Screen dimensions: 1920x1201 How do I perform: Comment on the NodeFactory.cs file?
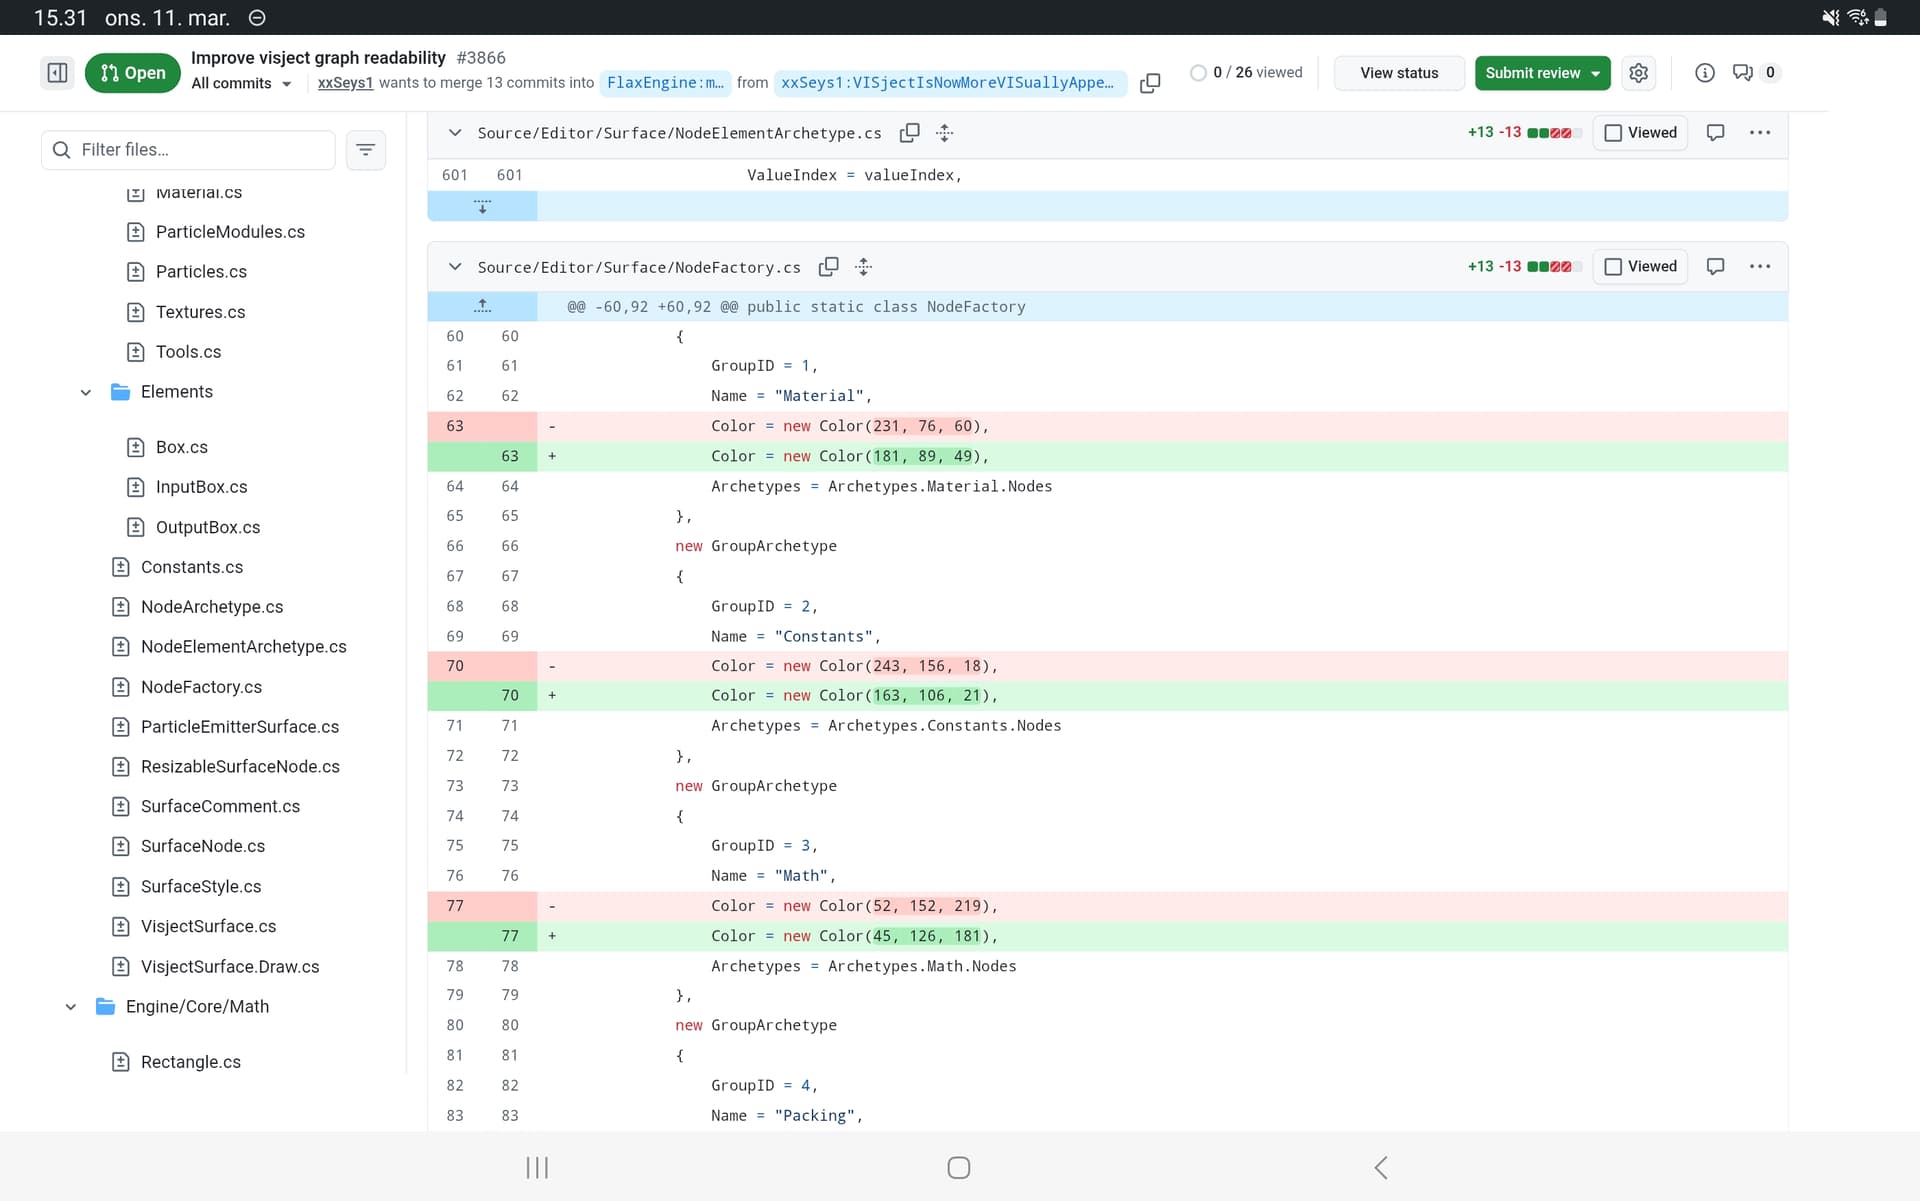pyautogui.click(x=1715, y=267)
